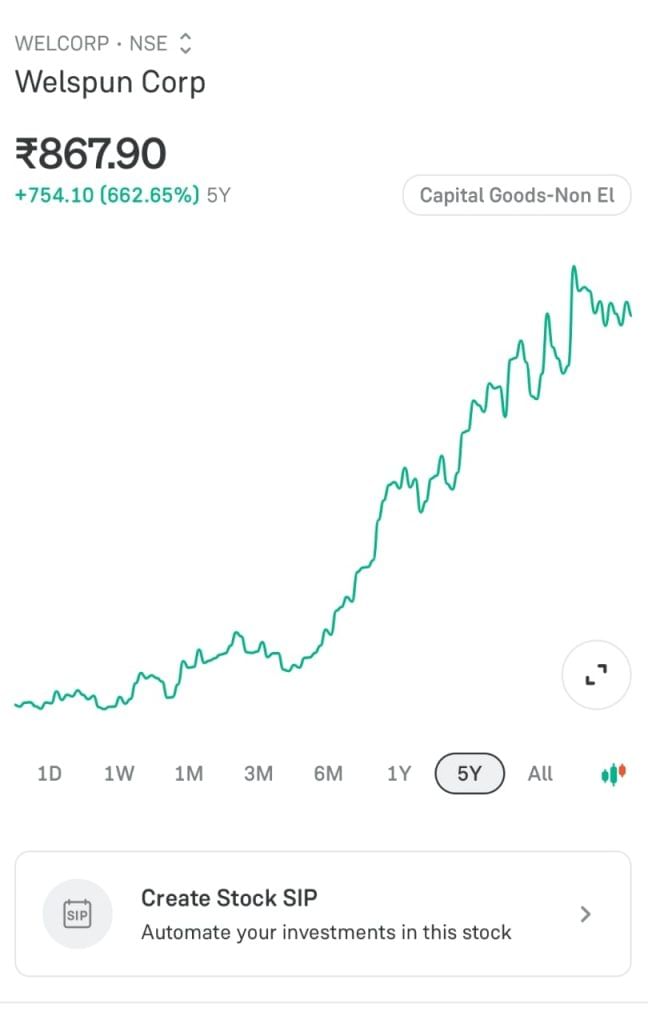The width and height of the screenshot is (648, 1024).
Task: Tap the ₹867.90 price value
Action: [x=90, y=154]
